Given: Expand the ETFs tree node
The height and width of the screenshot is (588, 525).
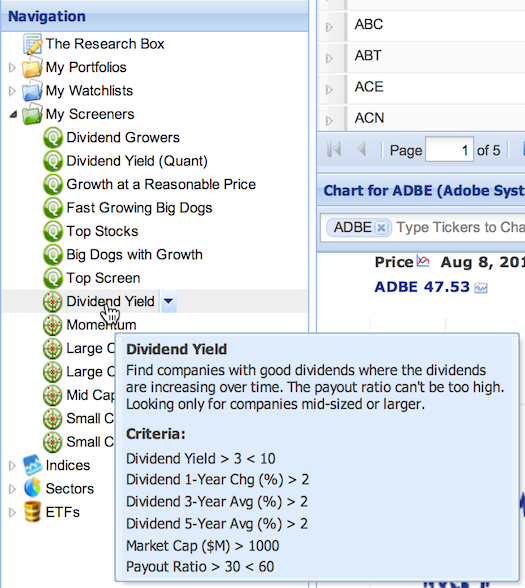Looking at the screenshot, I should tap(12, 512).
